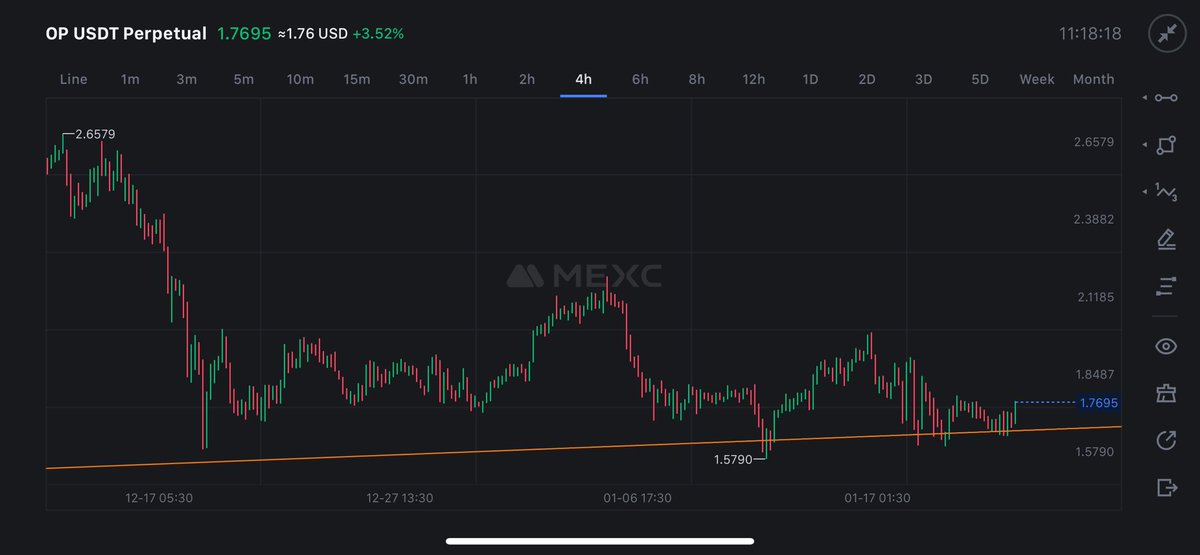Viewport: 1200px width, 555px height.
Task: Select the 30m timeframe
Action: click(x=413, y=79)
